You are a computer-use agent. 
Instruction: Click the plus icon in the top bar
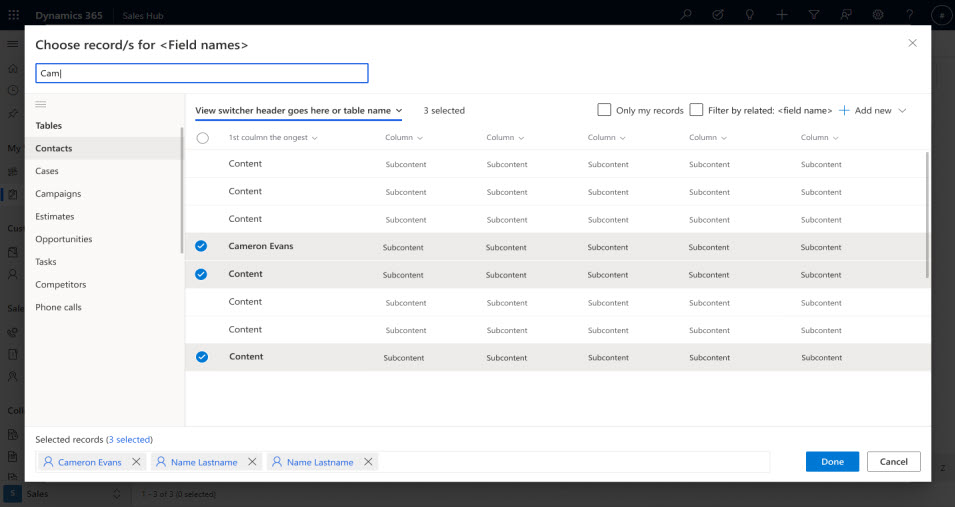coord(782,14)
